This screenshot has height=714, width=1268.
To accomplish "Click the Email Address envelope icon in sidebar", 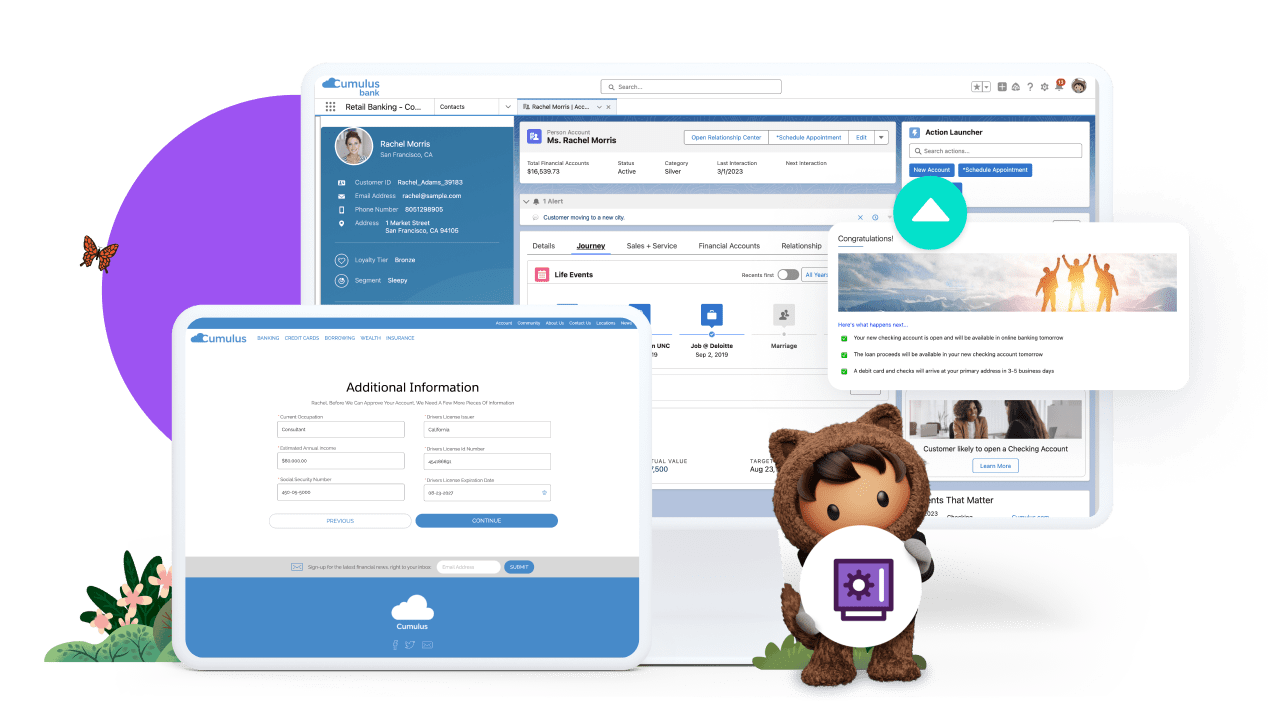I will 341,196.
